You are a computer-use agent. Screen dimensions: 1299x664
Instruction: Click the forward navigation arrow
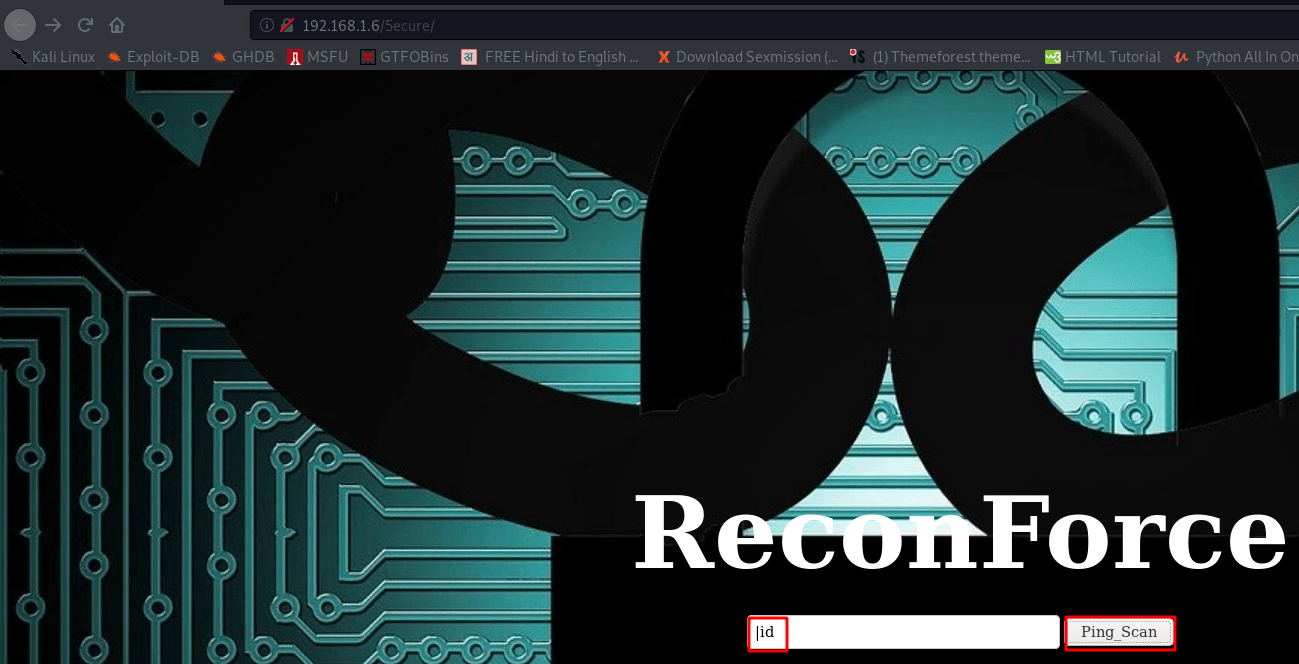[53, 25]
